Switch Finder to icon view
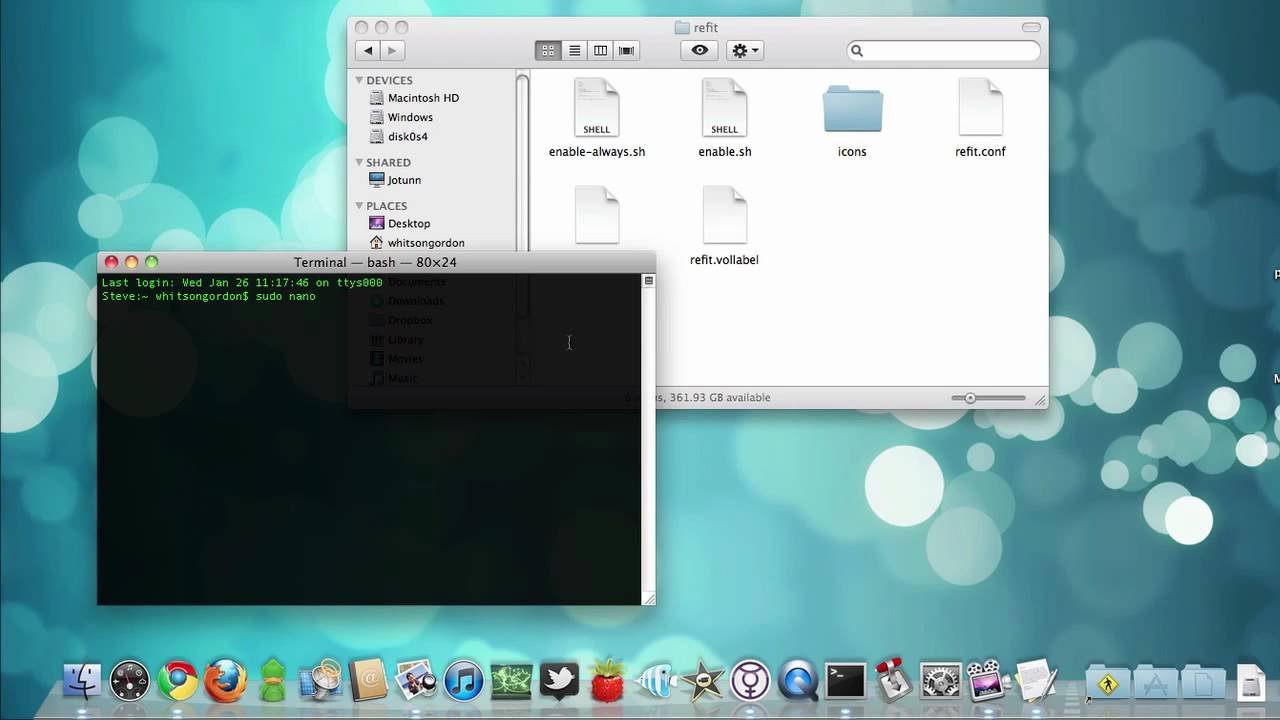 [548, 50]
